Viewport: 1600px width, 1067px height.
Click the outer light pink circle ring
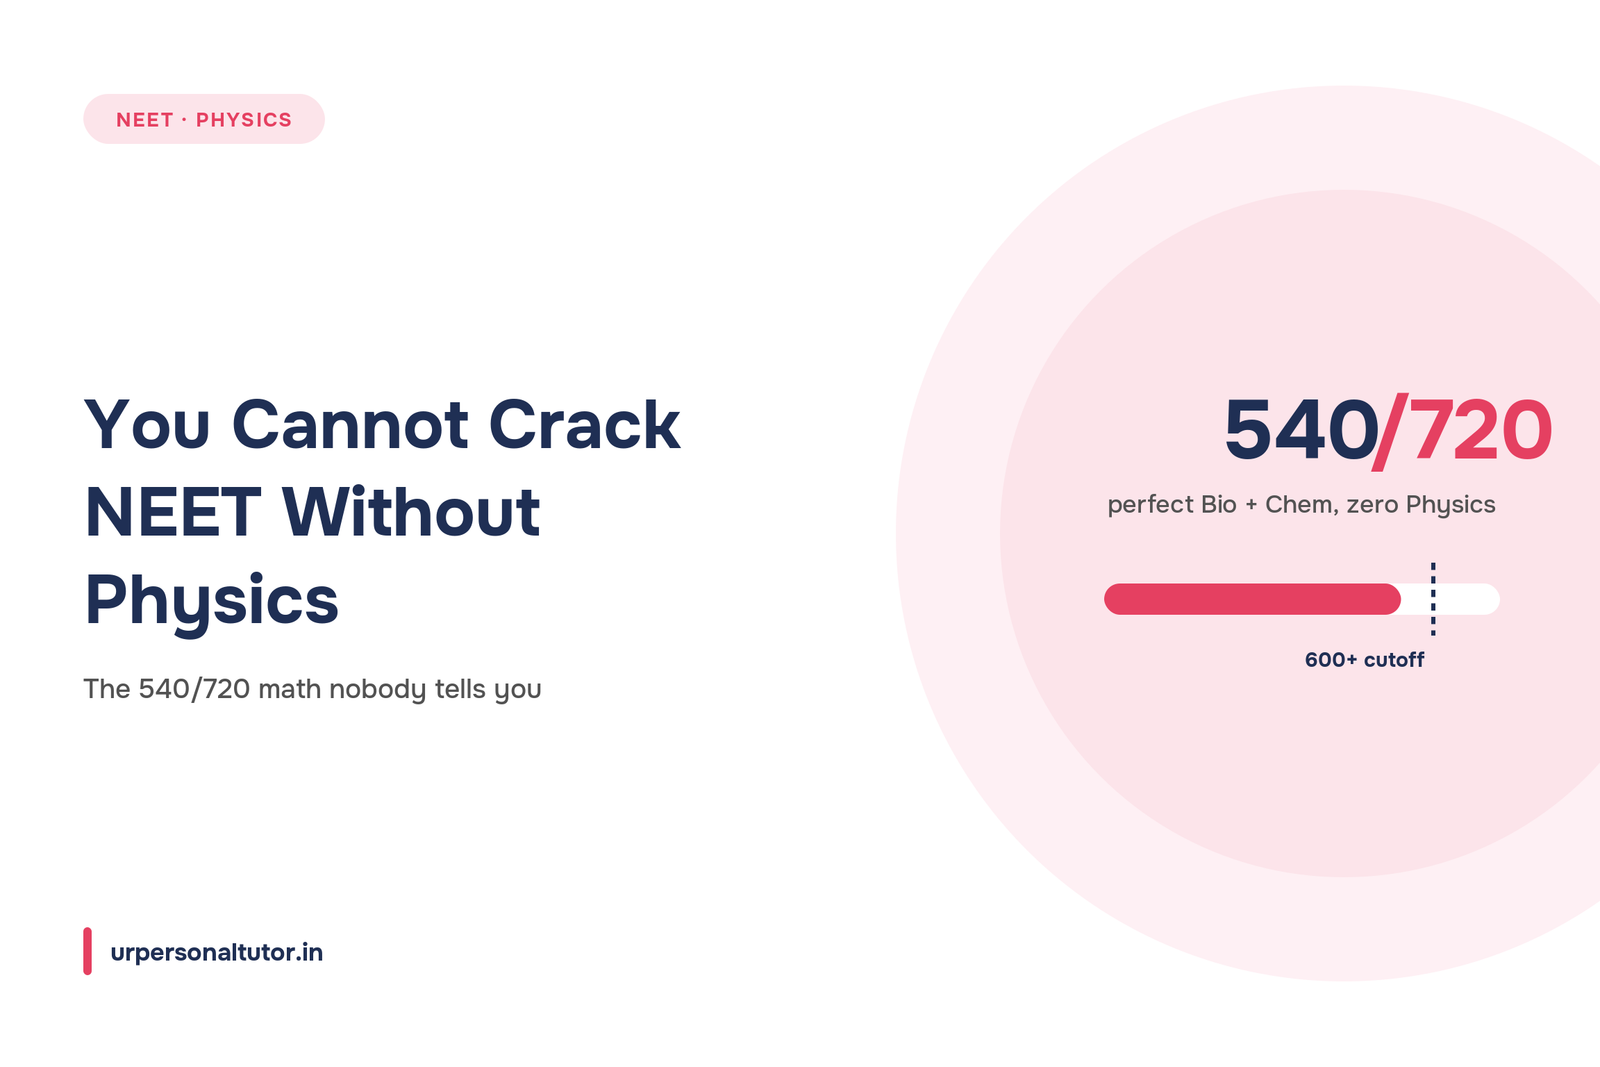point(950,530)
